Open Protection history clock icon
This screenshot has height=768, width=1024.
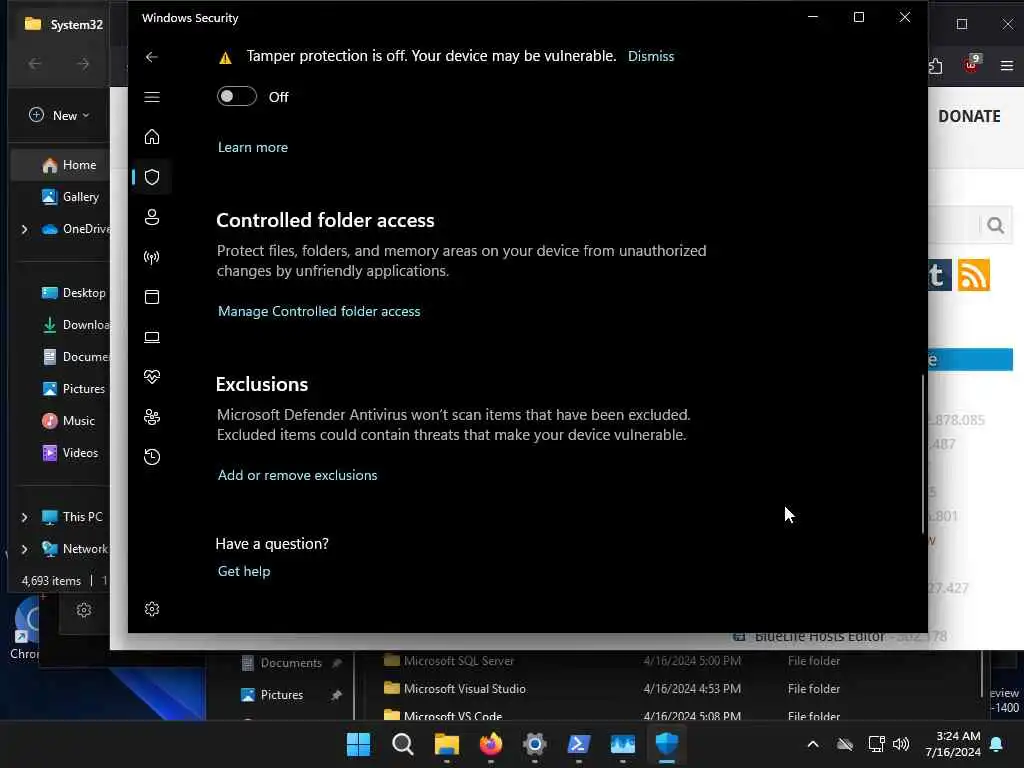point(152,456)
